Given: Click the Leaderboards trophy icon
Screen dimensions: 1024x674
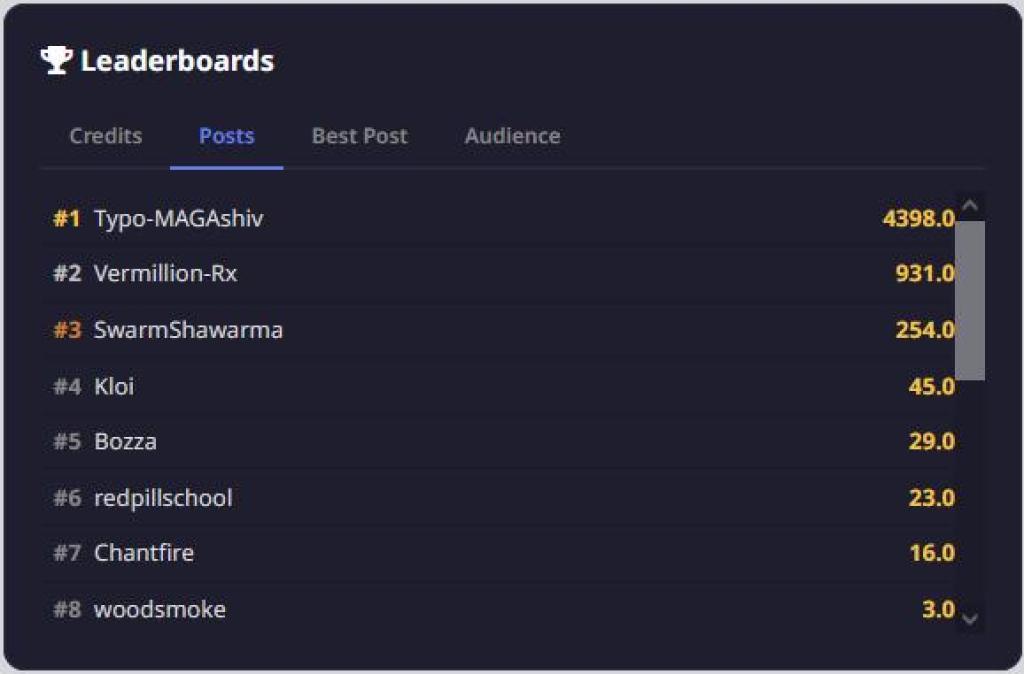Looking at the screenshot, I should pos(56,60).
